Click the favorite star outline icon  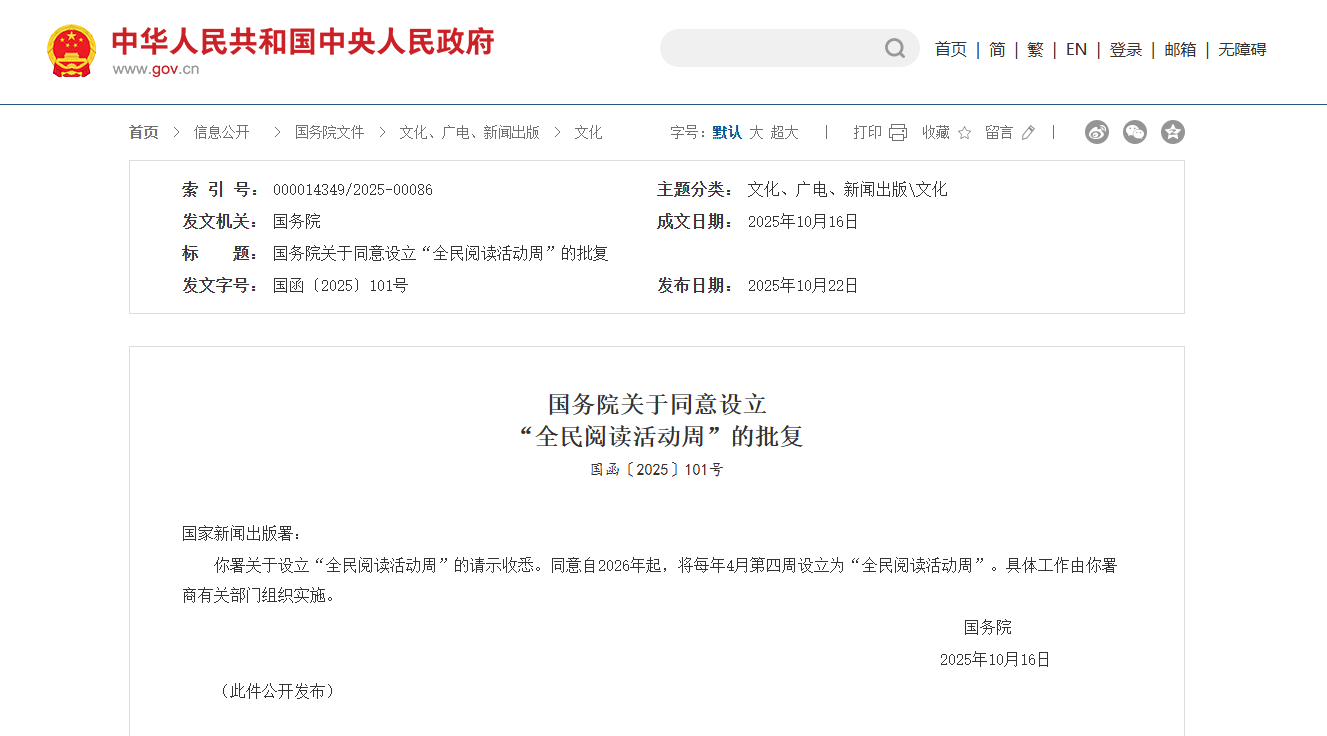tap(964, 132)
